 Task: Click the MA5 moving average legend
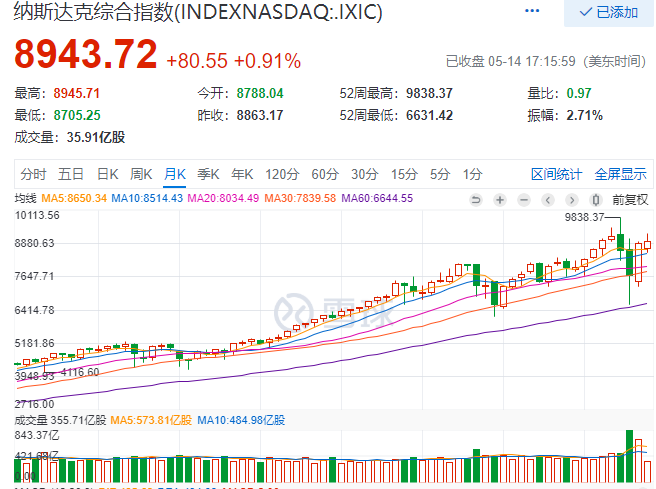(74, 198)
